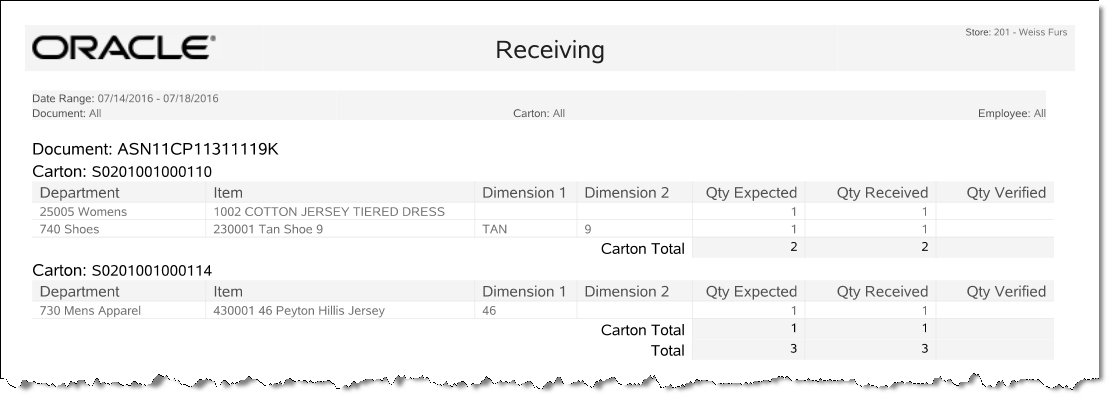Click the first carton's Department column header
This screenshot has height=395, width=1107.
pyautogui.click(x=80, y=192)
